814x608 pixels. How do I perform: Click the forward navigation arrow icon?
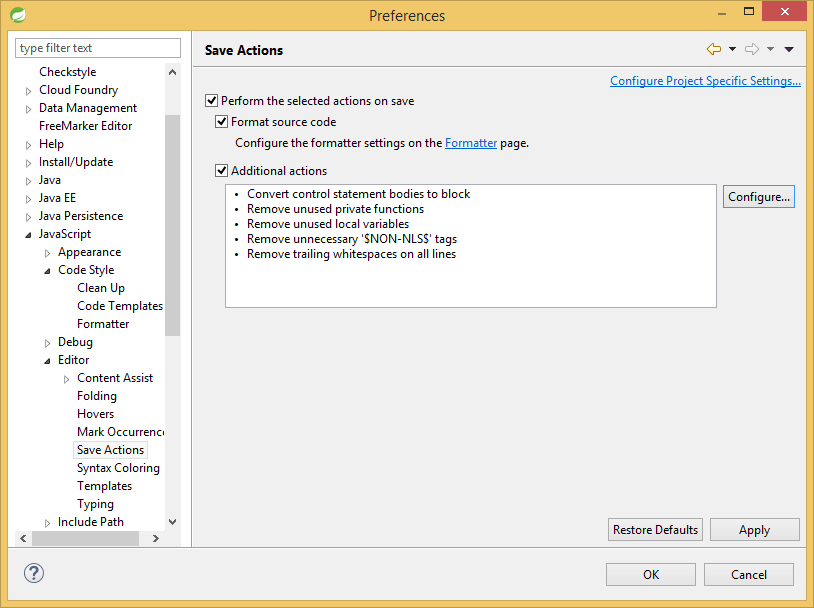(752, 49)
